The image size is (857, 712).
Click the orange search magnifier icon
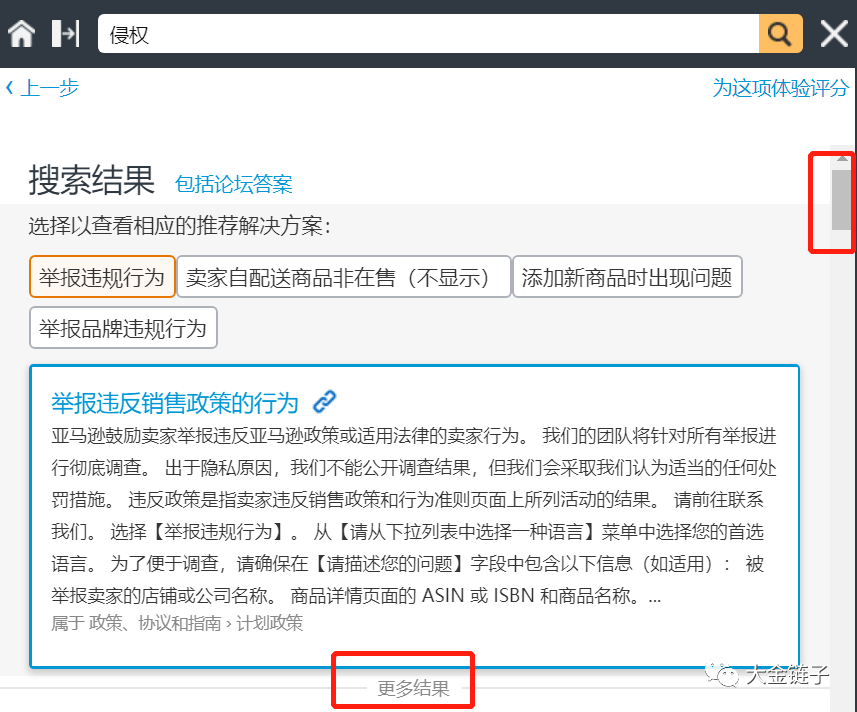point(780,33)
